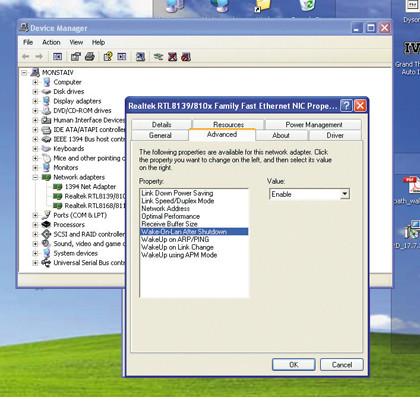The width and height of the screenshot is (420, 397).
Task: Select the Monitors category icon
Action: coord(46,168)
